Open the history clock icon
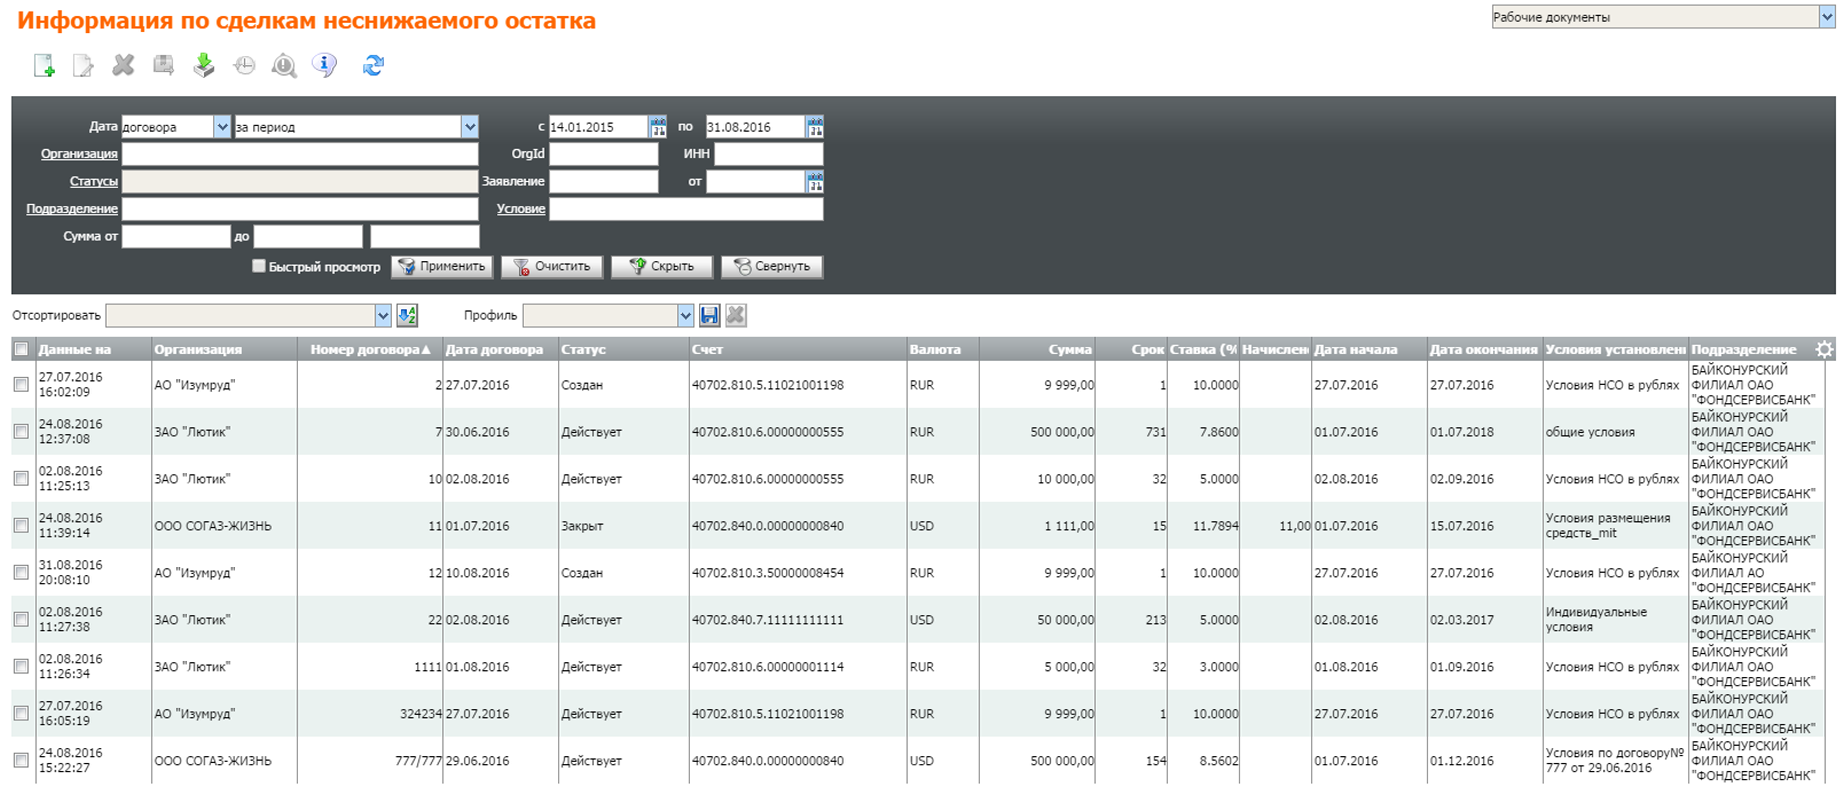1843x794 pixels. click(244, 66)
